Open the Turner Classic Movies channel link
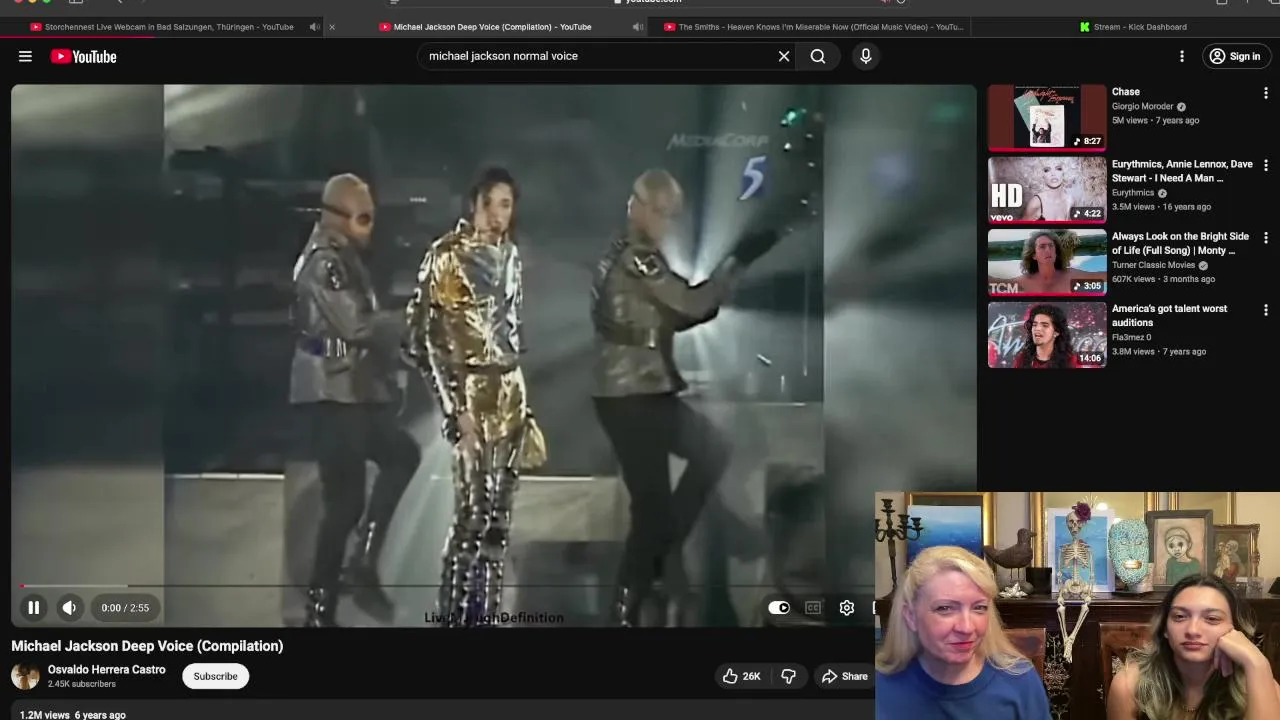The image size is (1280, 720). (1154, 265)
